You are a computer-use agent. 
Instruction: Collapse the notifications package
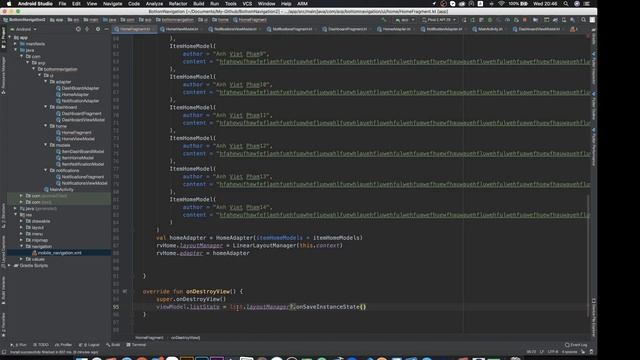pyautogui.click(x=46, y=170)
